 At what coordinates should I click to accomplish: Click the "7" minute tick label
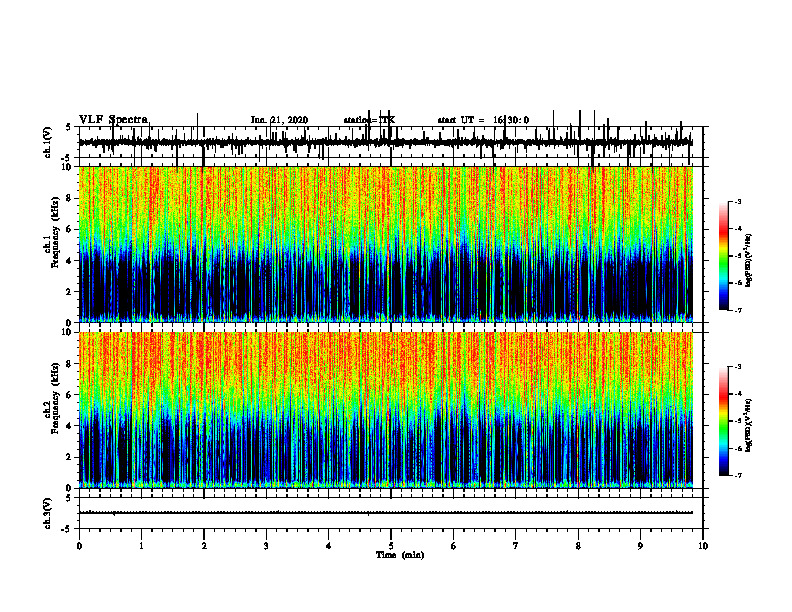tap(516, 546)
